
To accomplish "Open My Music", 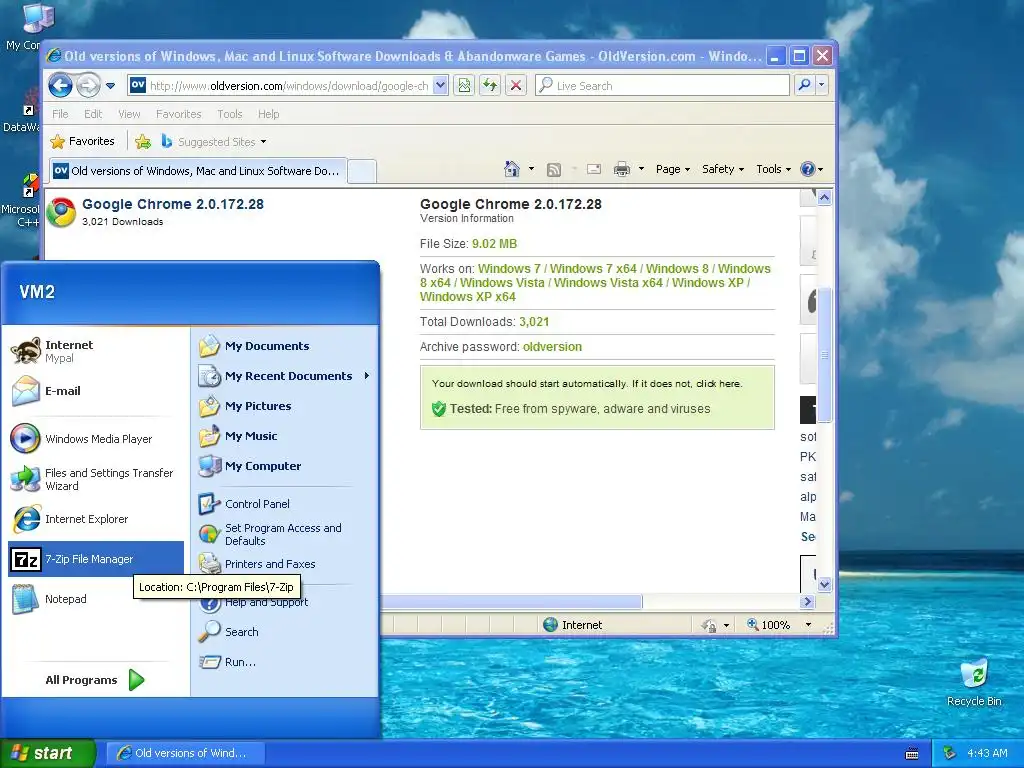I will 285,436.
